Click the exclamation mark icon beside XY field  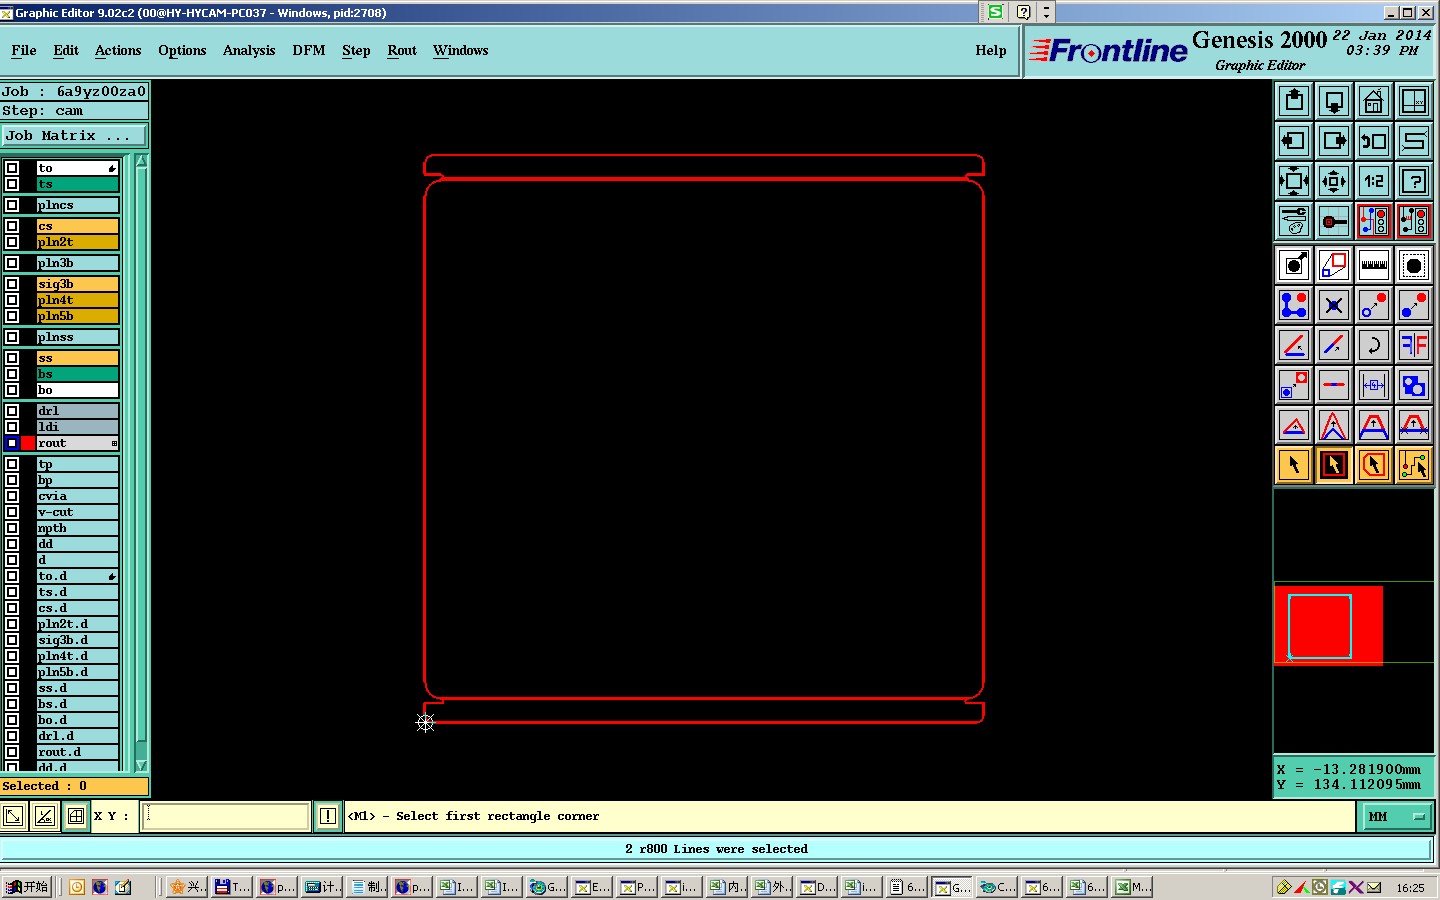327,816
